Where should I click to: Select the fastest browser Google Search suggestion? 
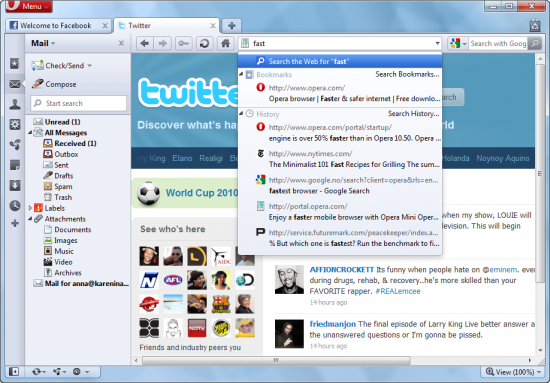point(340,186)
